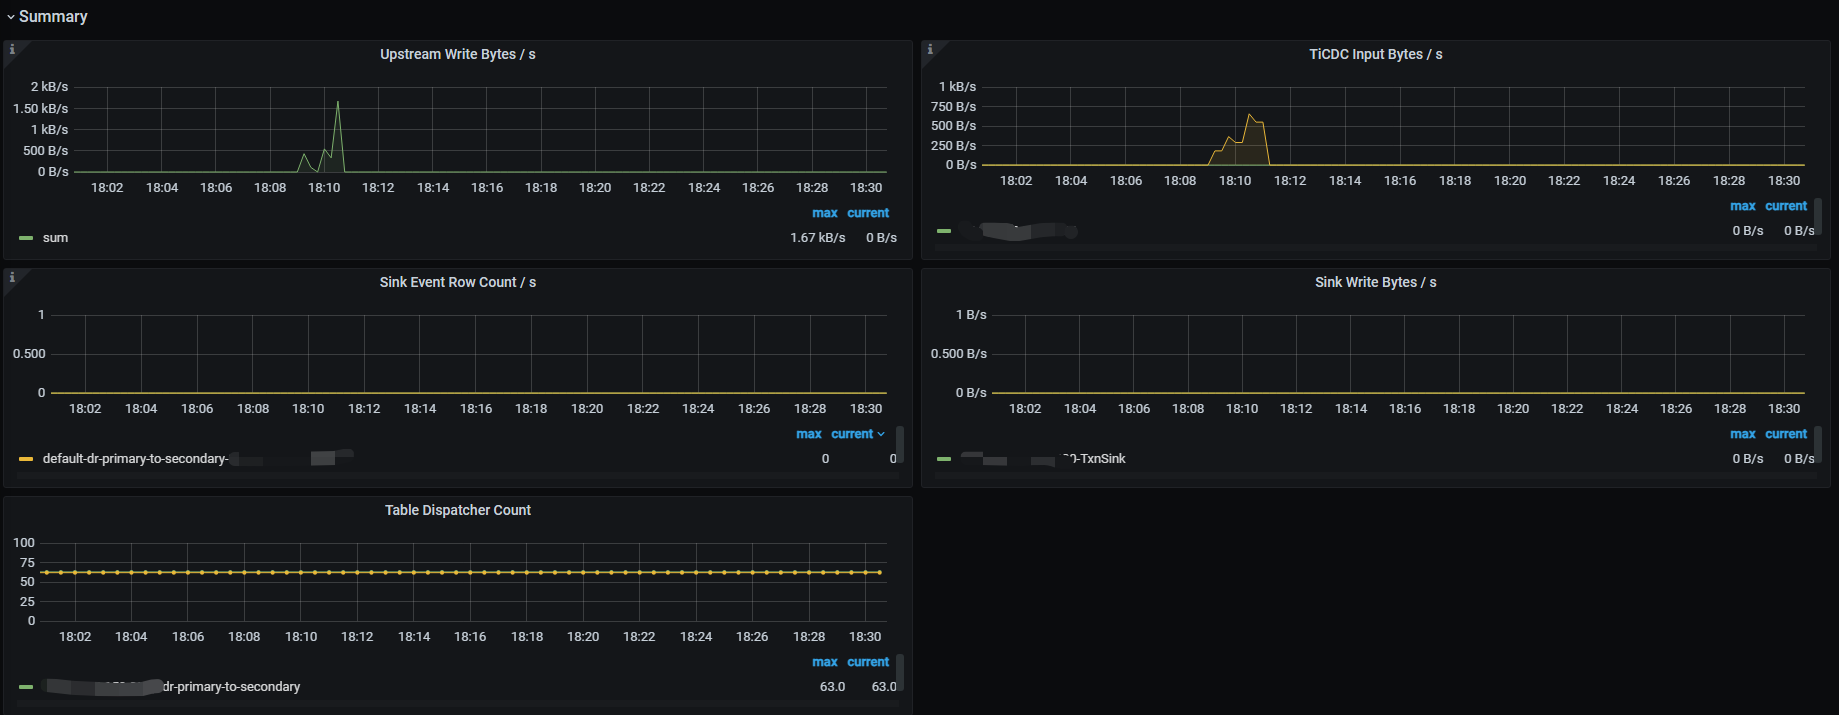Sort Sink Event Row Count legend by current
The image size is (1839, 715).
[x=852, y=434]
